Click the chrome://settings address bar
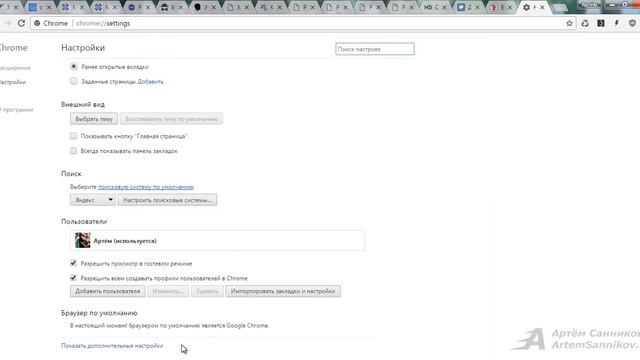Viewport: 640px width, 360px height. [x=302, y=23]
